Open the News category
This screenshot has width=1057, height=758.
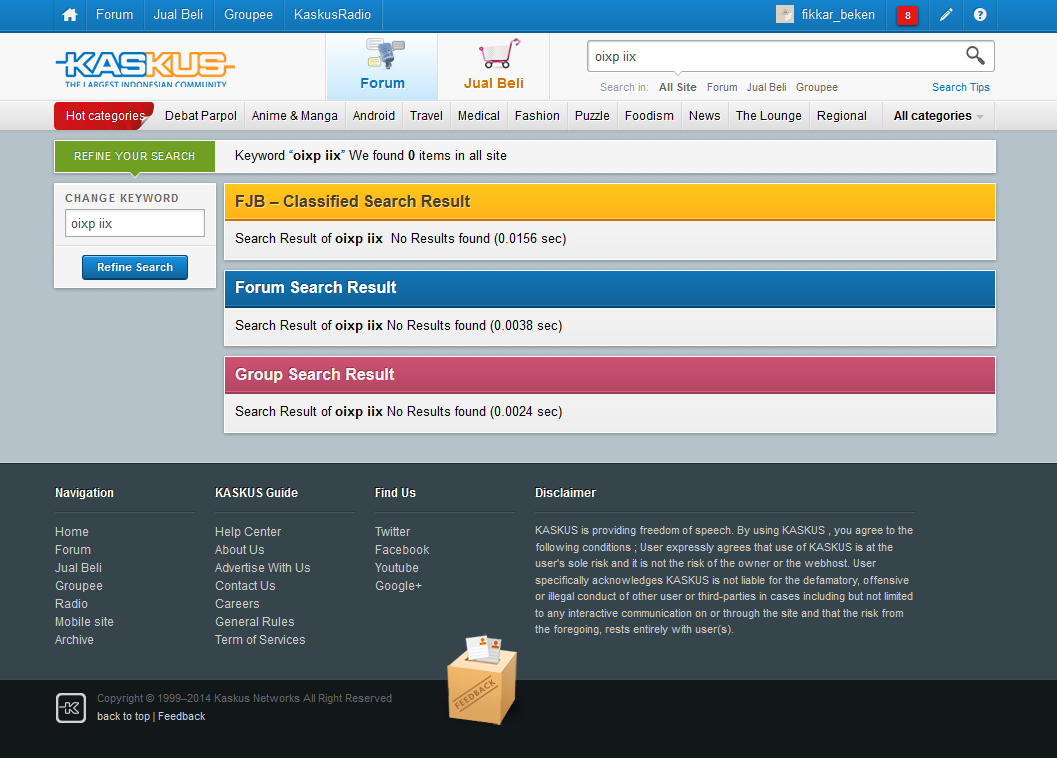point(704,116)
